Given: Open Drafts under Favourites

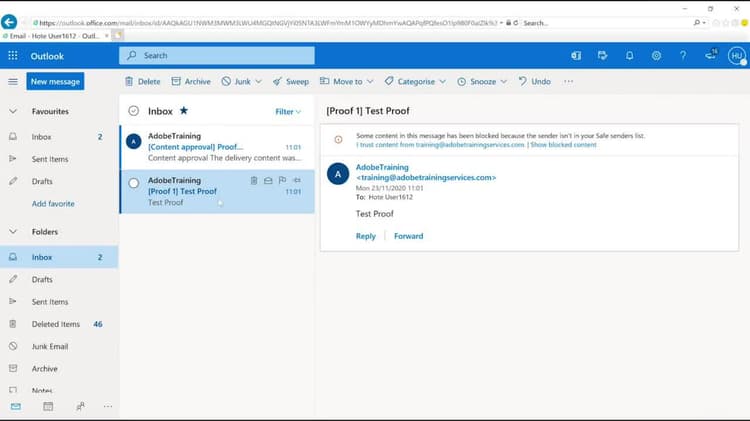Looking at the screenshot, I should (59, 181).
